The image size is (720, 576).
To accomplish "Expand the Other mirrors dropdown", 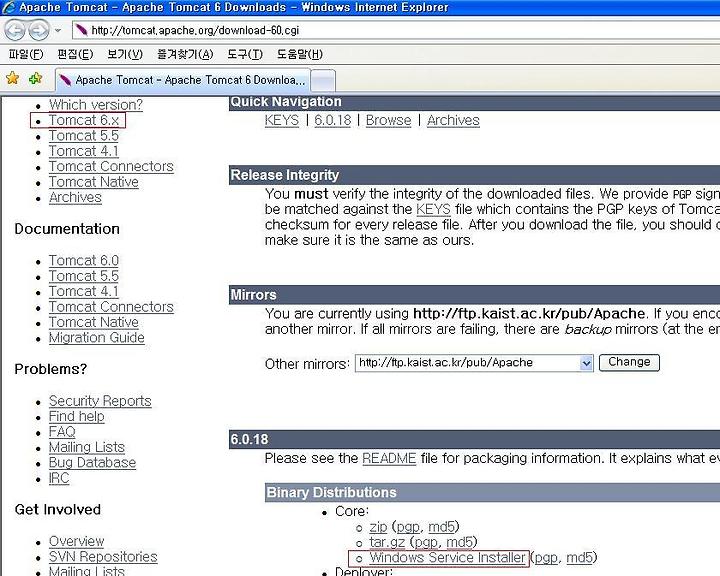I will click(x=586, y=363).
